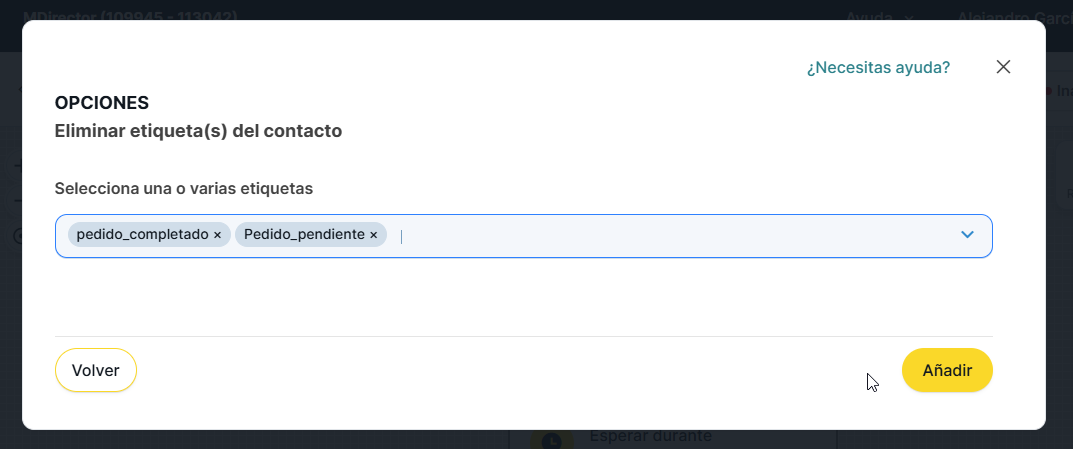This screenshot has width=1073, height=449.
Task: Go back with the Volver button
Action: [96, 370]
